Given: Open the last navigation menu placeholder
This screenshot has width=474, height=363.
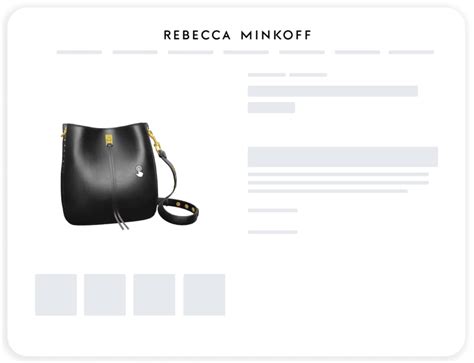Looking at the screenshot, I should tap(411, 52).
